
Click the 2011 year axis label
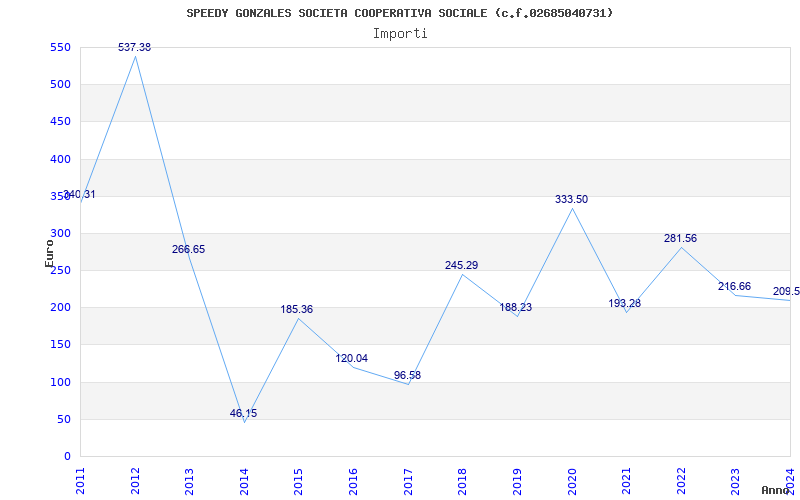(x=81, y=481)
